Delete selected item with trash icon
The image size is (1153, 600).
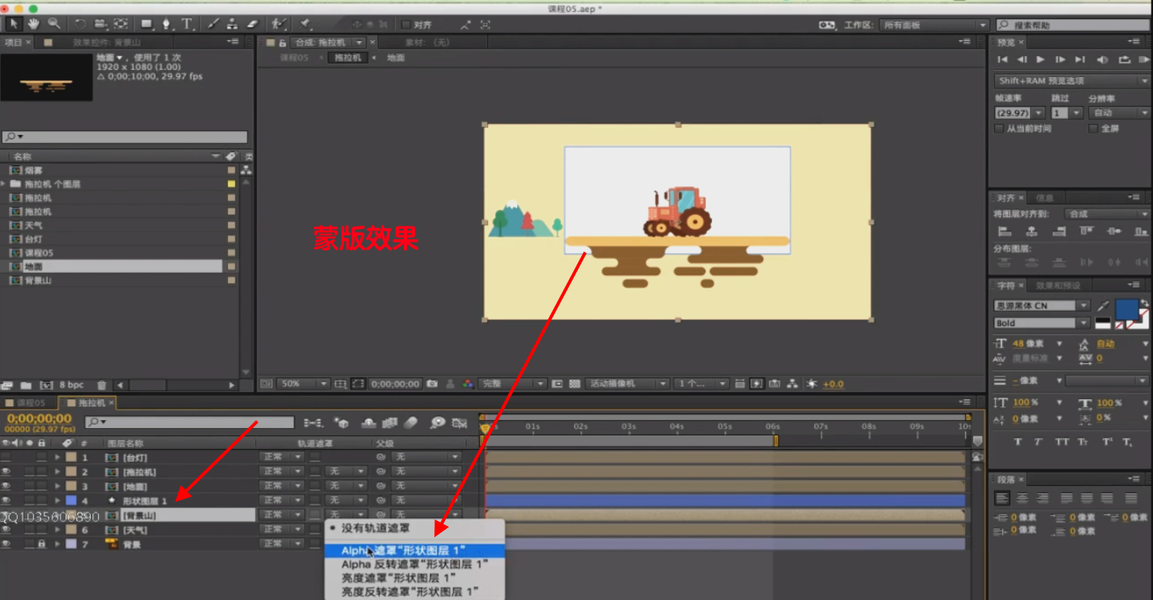tap(101, 385)
